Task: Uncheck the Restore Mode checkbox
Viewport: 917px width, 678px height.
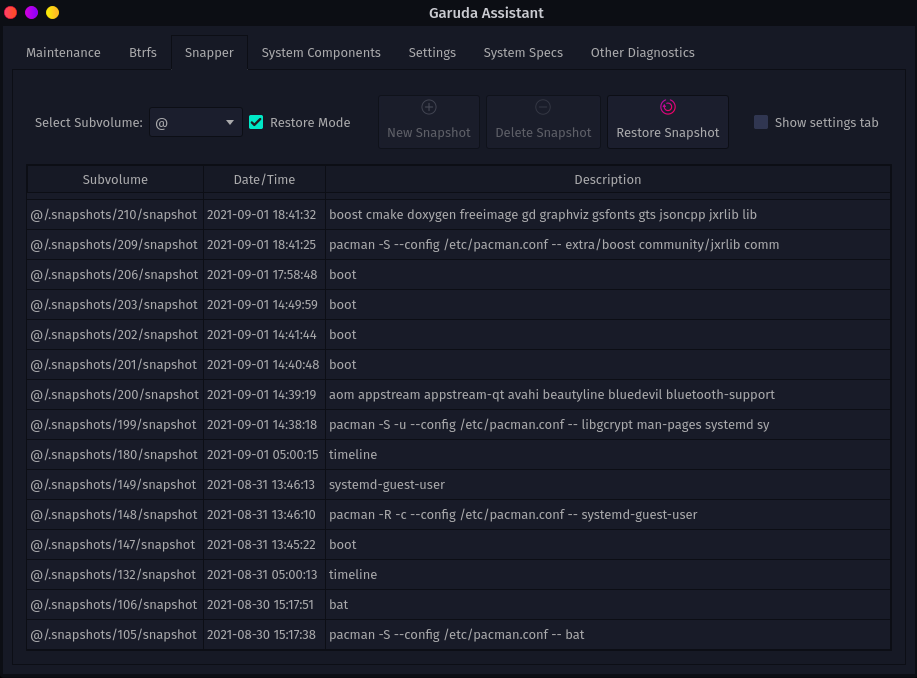Action: coord(256,122)
